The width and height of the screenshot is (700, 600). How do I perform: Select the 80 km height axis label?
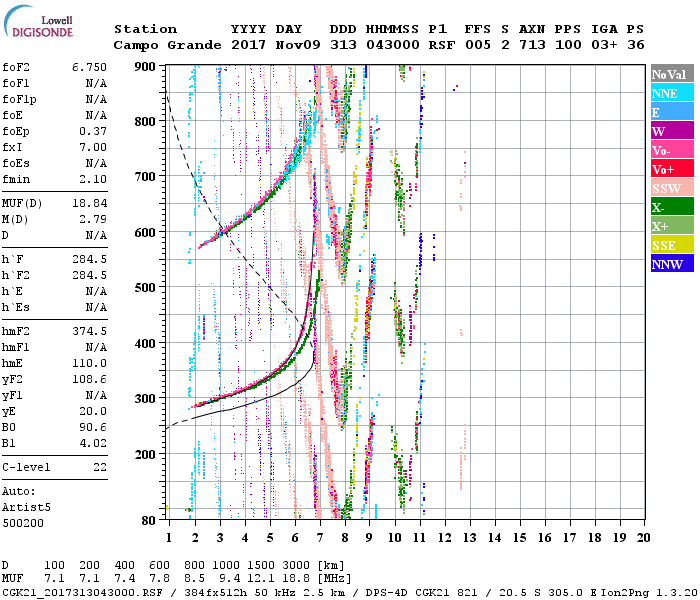[x=148, y=520]
